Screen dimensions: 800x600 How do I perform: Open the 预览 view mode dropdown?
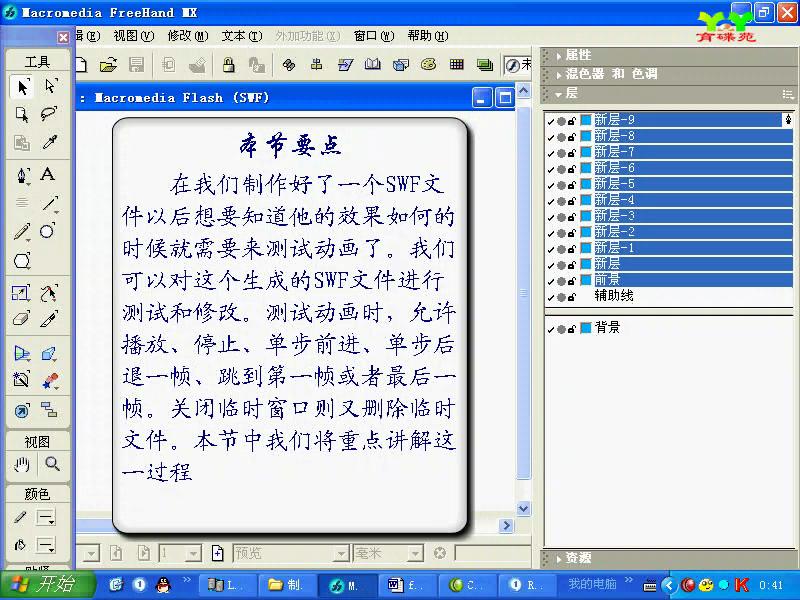click(x=340, y=553)
